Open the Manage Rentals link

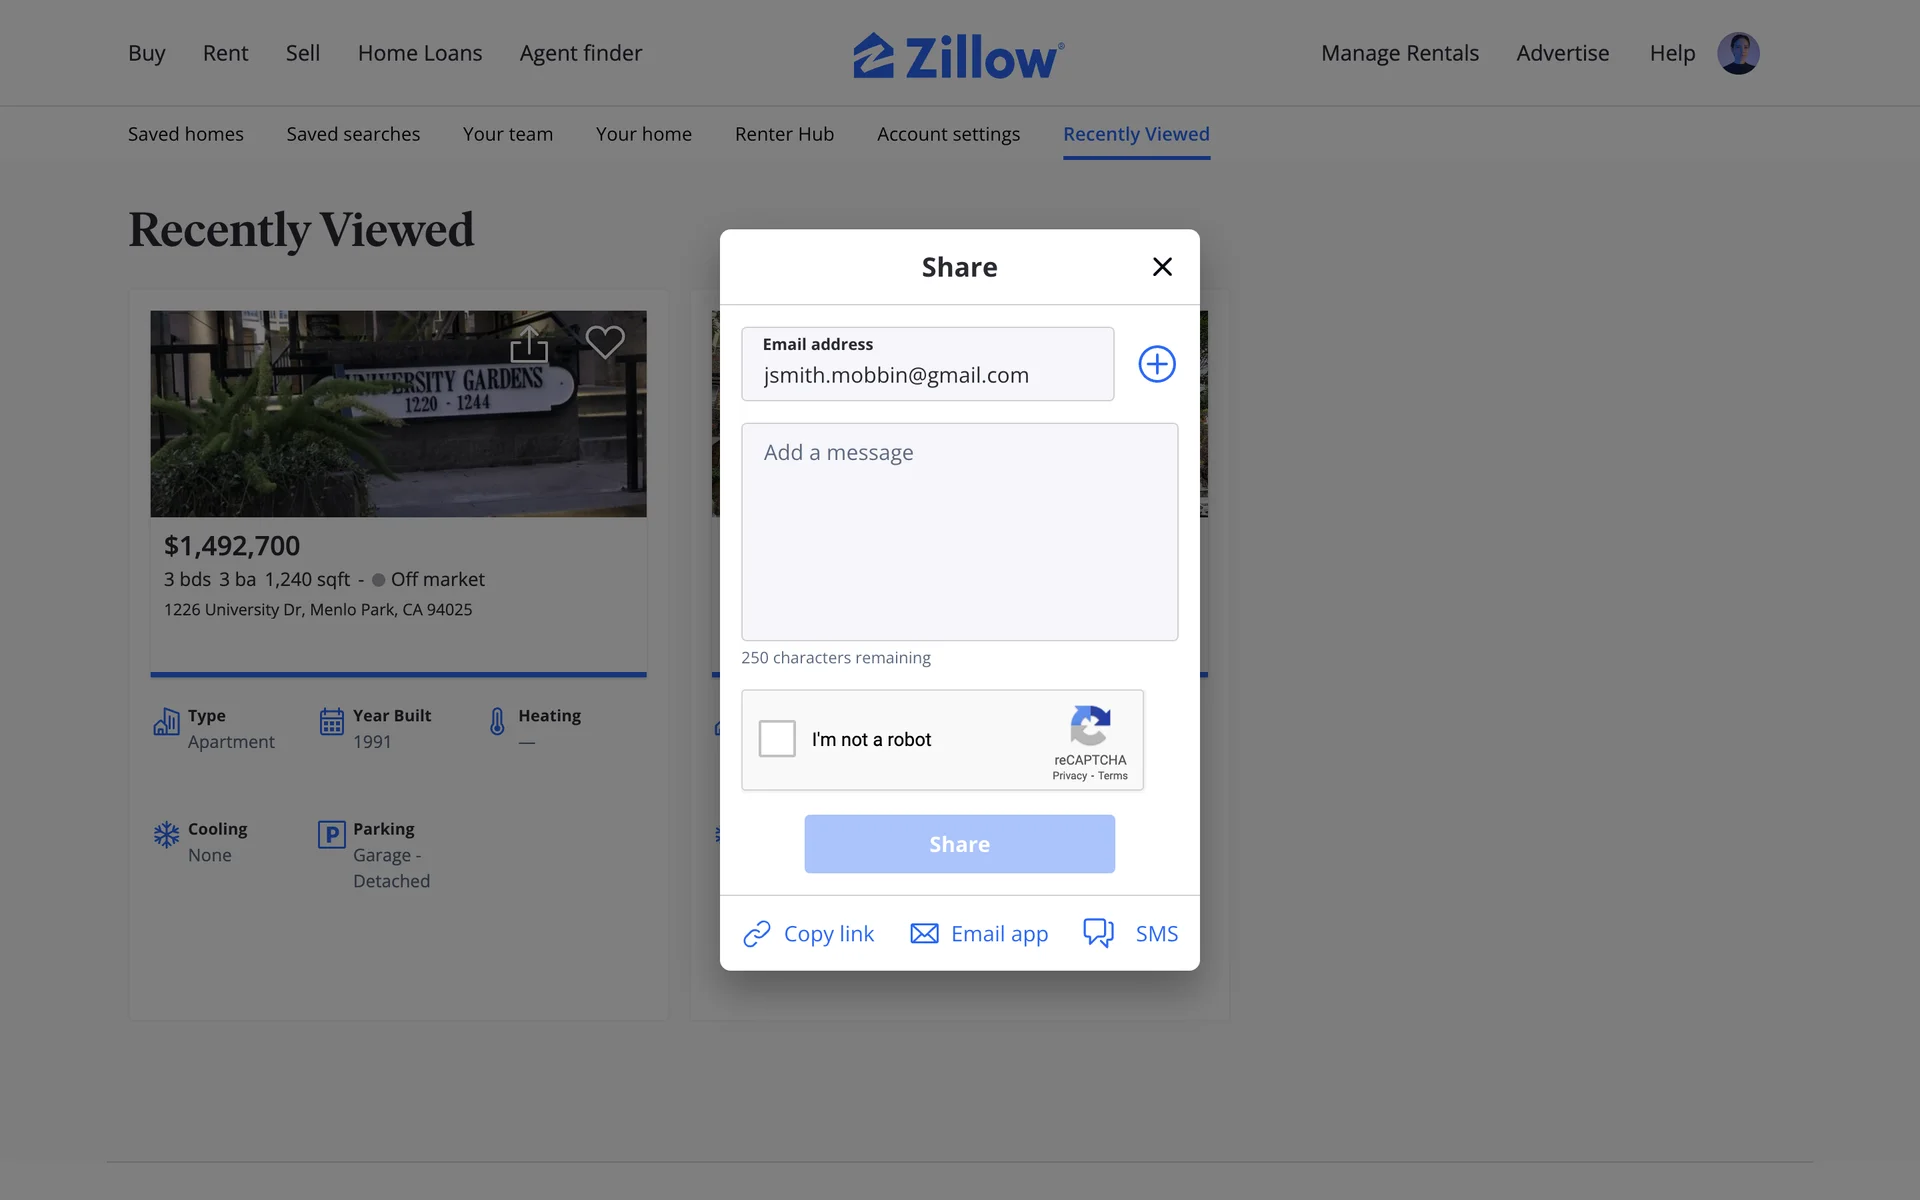[x=1399, y=53]
